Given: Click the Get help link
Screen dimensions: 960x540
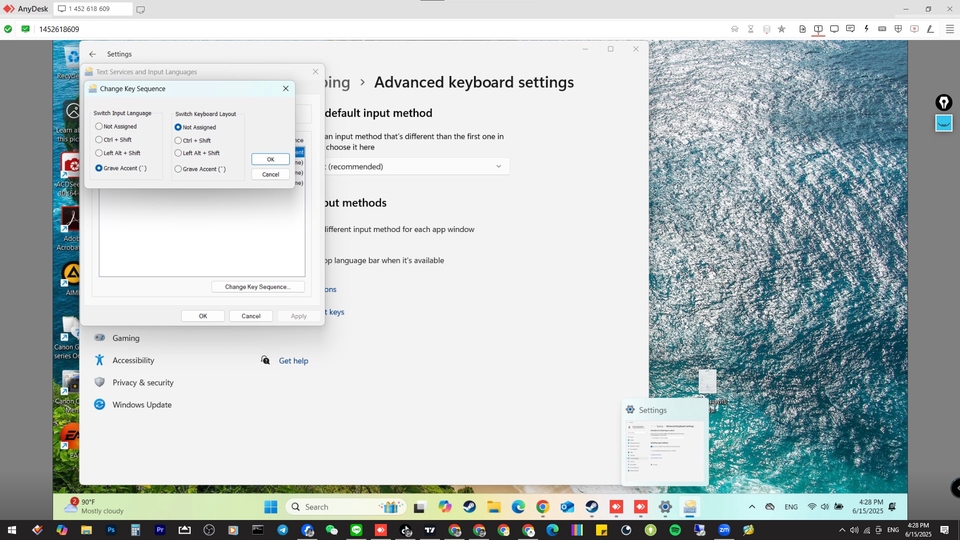Looking at the screenshot, I should (x=293, y=361).
